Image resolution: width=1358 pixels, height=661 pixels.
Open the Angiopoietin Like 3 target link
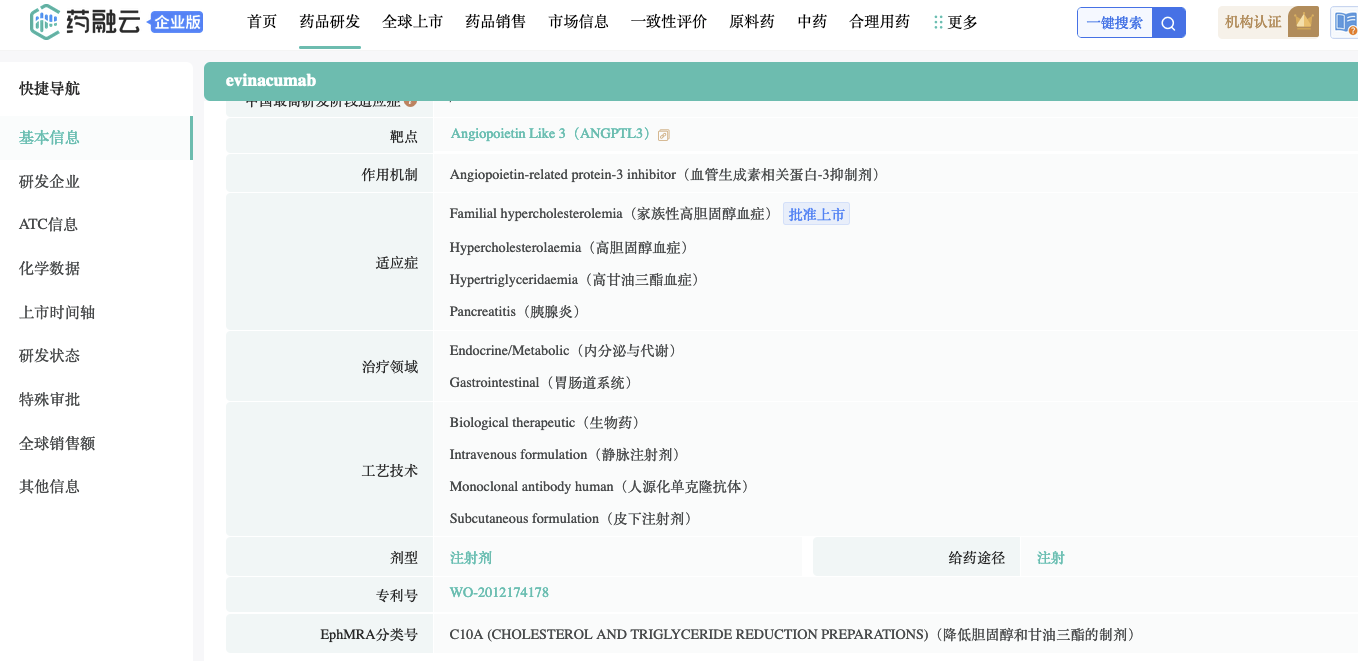tap(551, 134)
